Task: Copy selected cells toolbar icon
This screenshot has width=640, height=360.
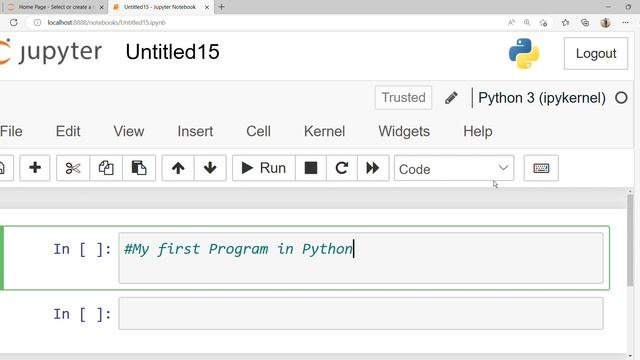Action: [106, 168]
